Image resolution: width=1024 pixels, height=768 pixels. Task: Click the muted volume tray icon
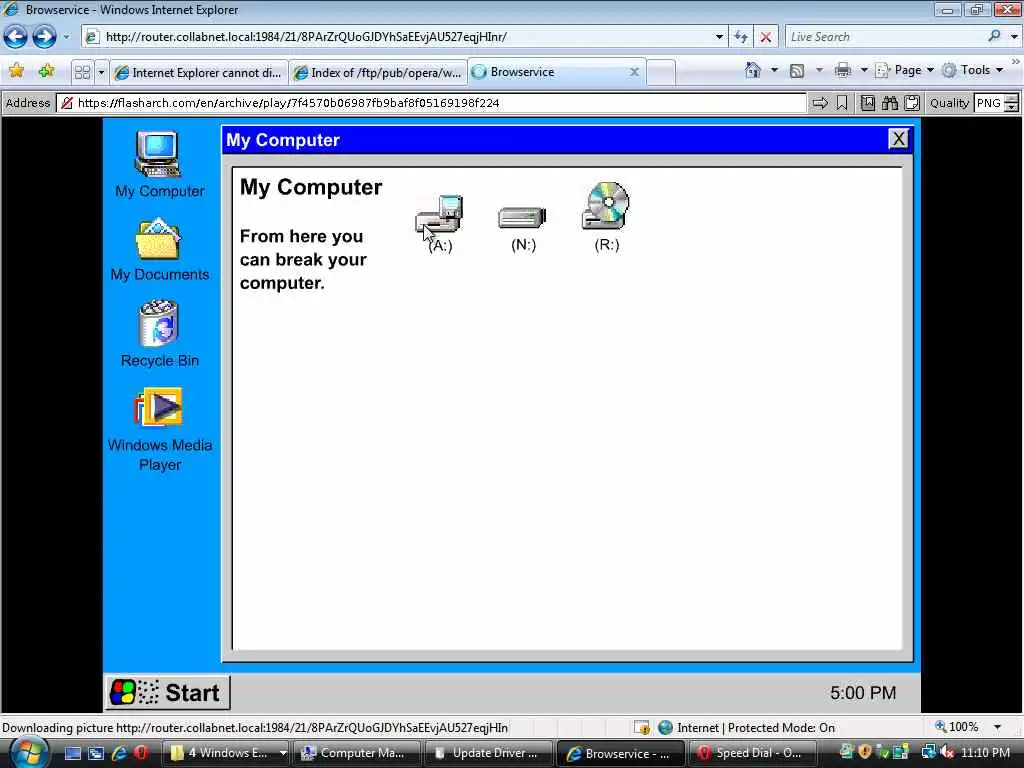point(948,753)
